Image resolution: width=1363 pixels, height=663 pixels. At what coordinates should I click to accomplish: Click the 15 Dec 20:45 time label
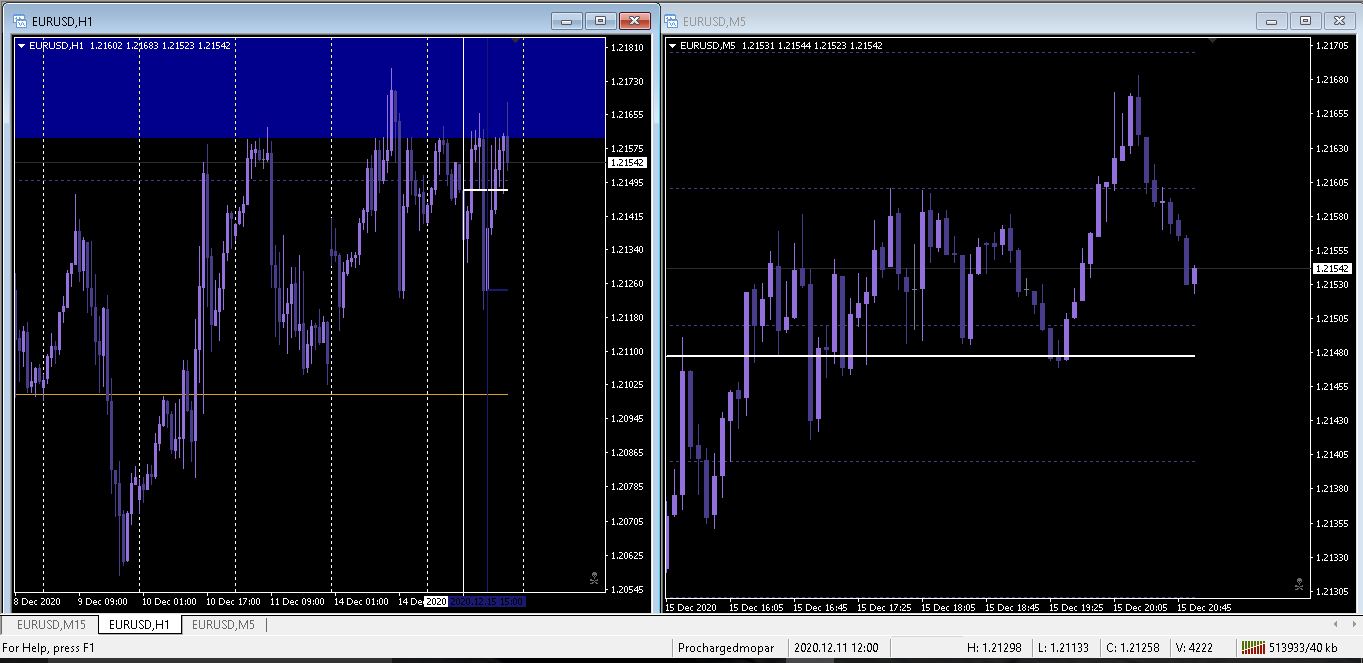pos(1204,607)
